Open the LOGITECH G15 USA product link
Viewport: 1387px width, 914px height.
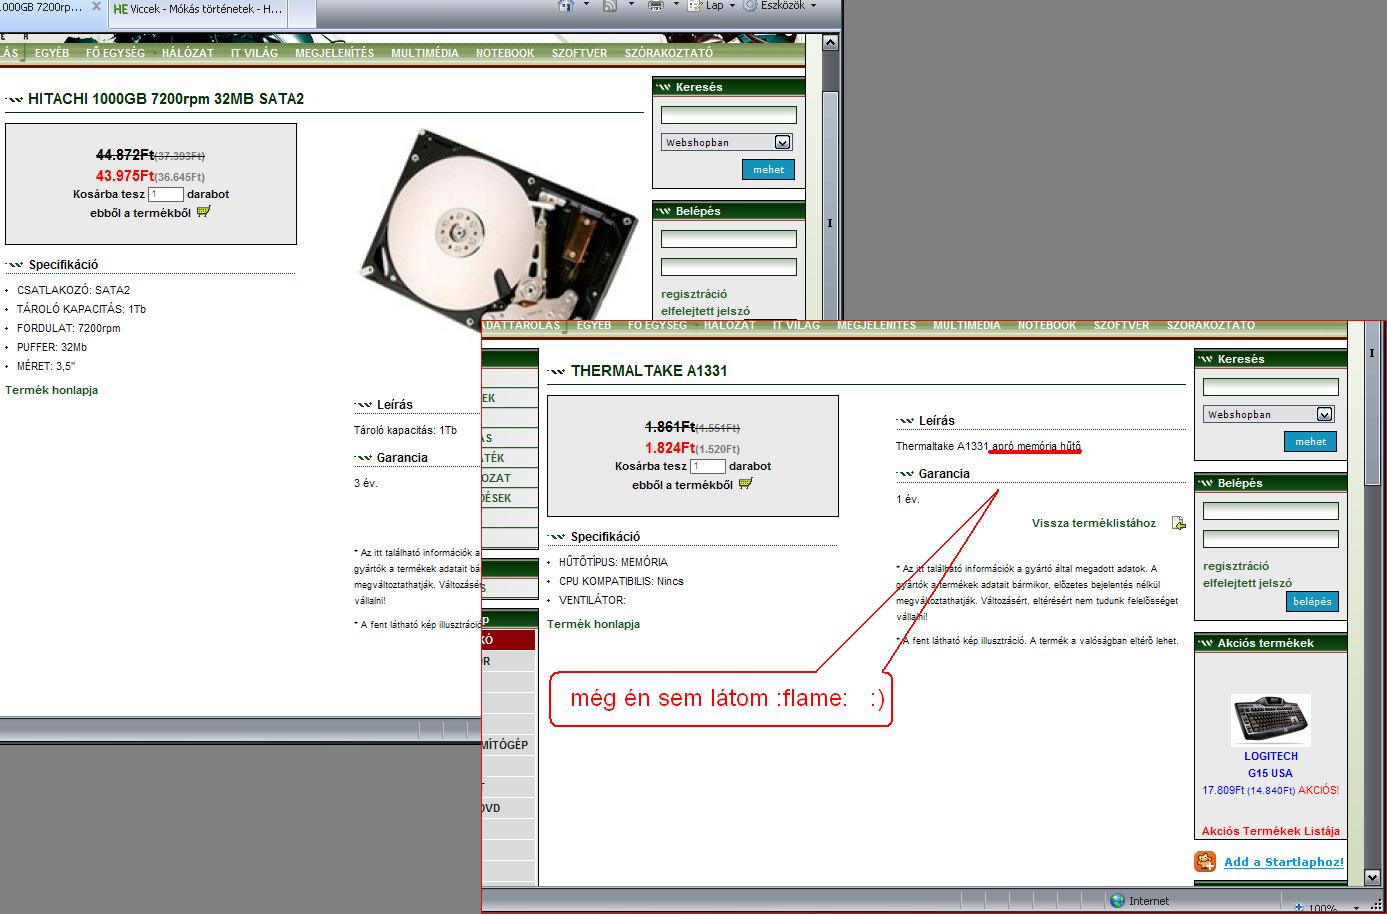click(x=1271, y=765)
